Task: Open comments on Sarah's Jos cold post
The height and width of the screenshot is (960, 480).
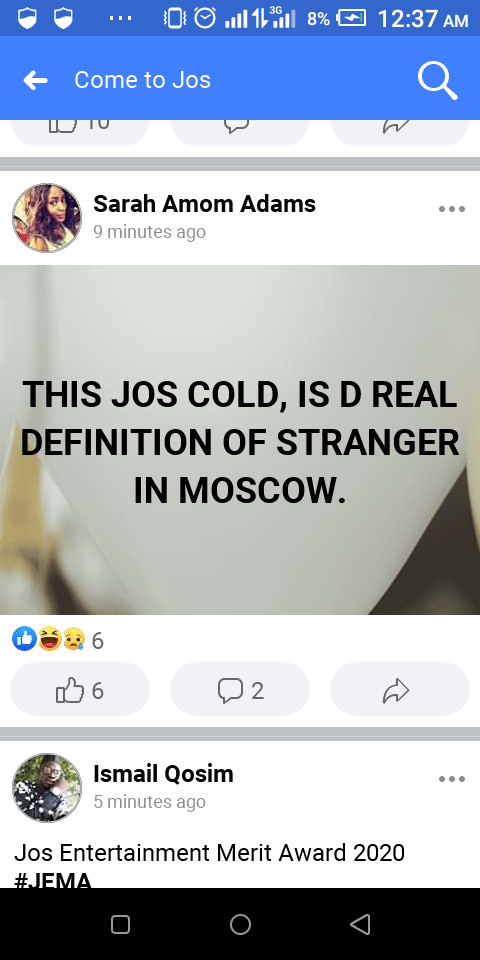Action: click(x=240, y=690)
